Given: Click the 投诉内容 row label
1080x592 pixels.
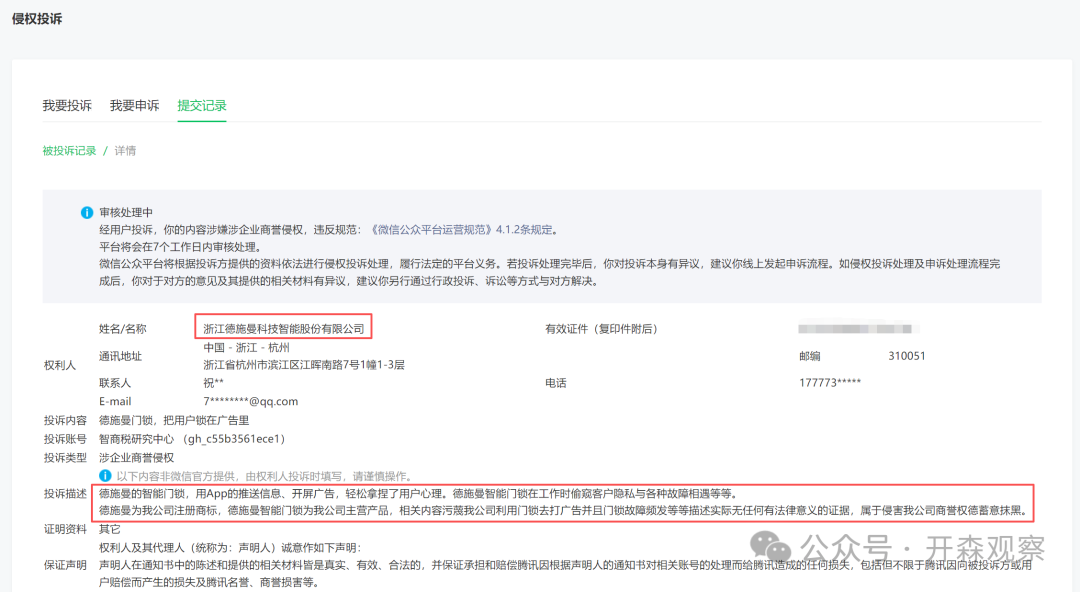Looking at the screenshot, I should pos(65,420).
